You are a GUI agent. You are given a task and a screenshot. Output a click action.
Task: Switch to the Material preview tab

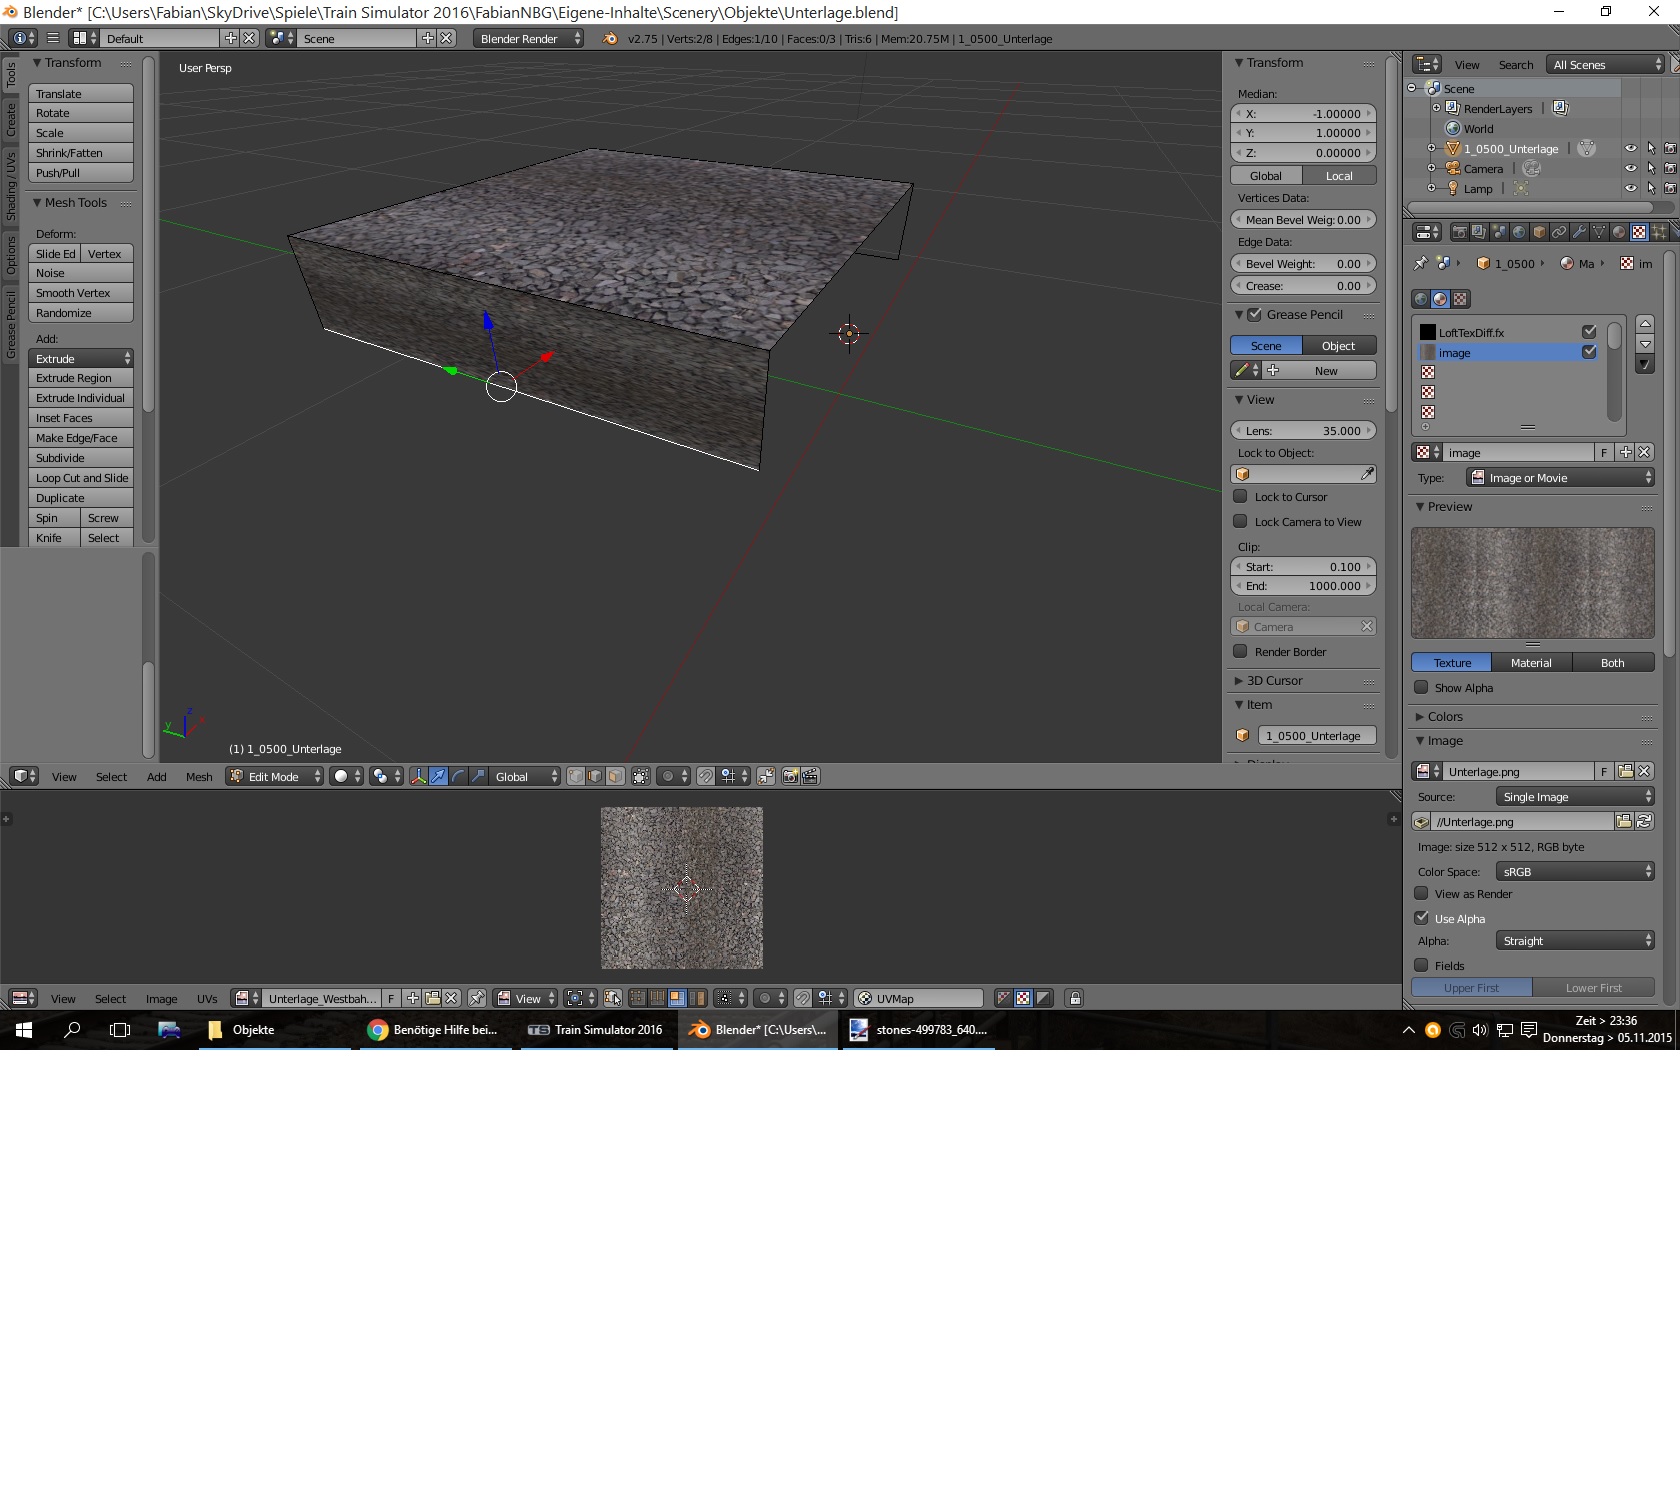coord(1531,663)
